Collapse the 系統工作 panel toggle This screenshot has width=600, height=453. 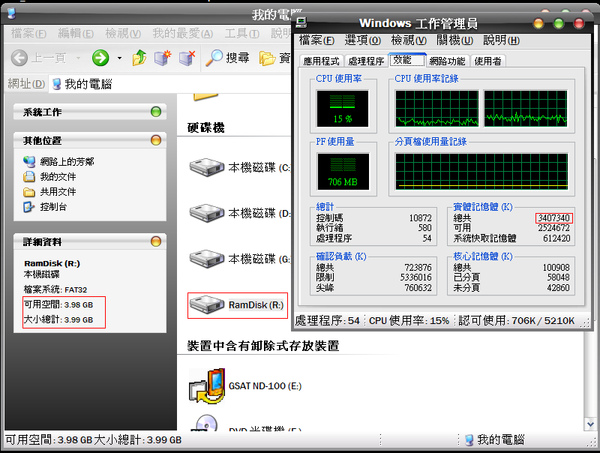coord(156,112)
